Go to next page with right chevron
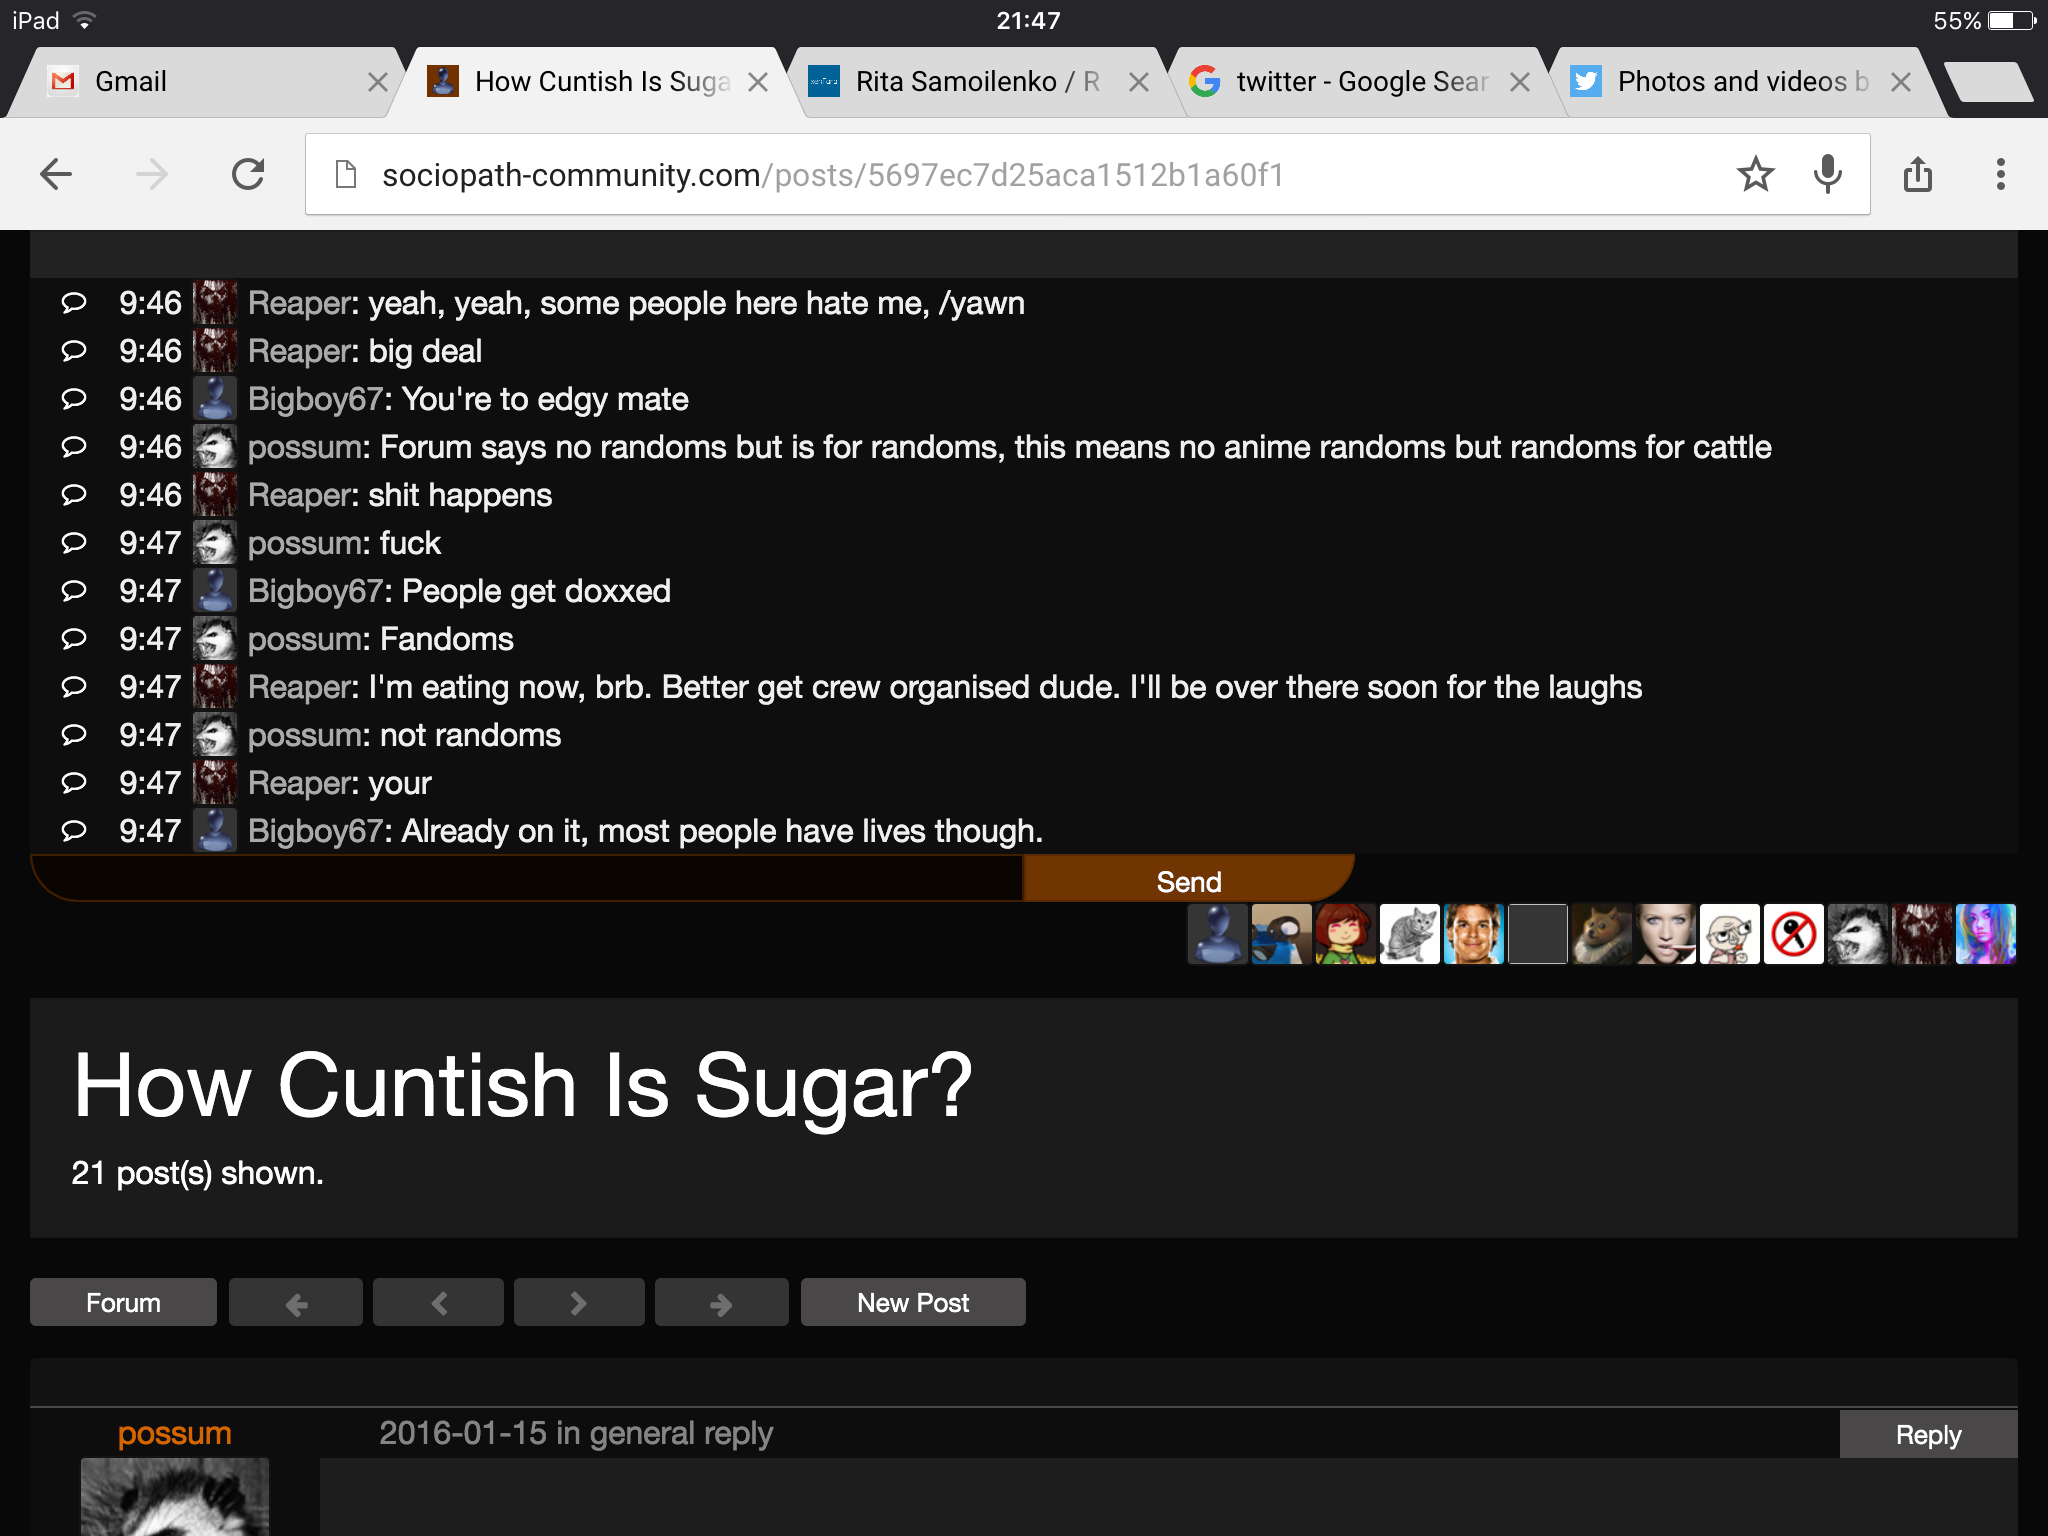This screenshot has height=1536, width=2048. (x=579, y=1302)
